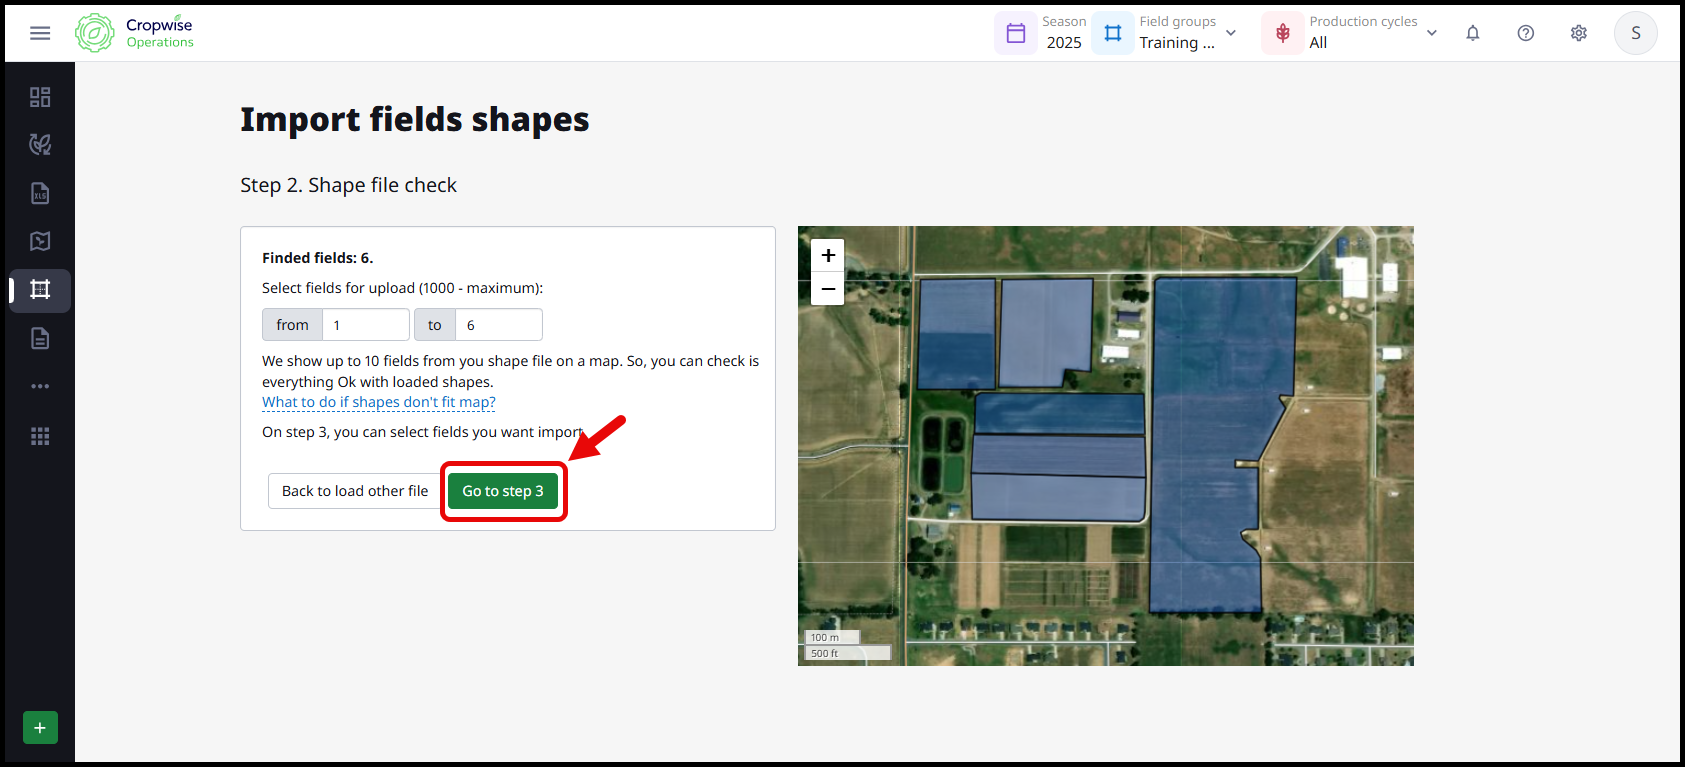Open the notifications bell
The image size is (1685, 767).
(x=1472, y=33)
